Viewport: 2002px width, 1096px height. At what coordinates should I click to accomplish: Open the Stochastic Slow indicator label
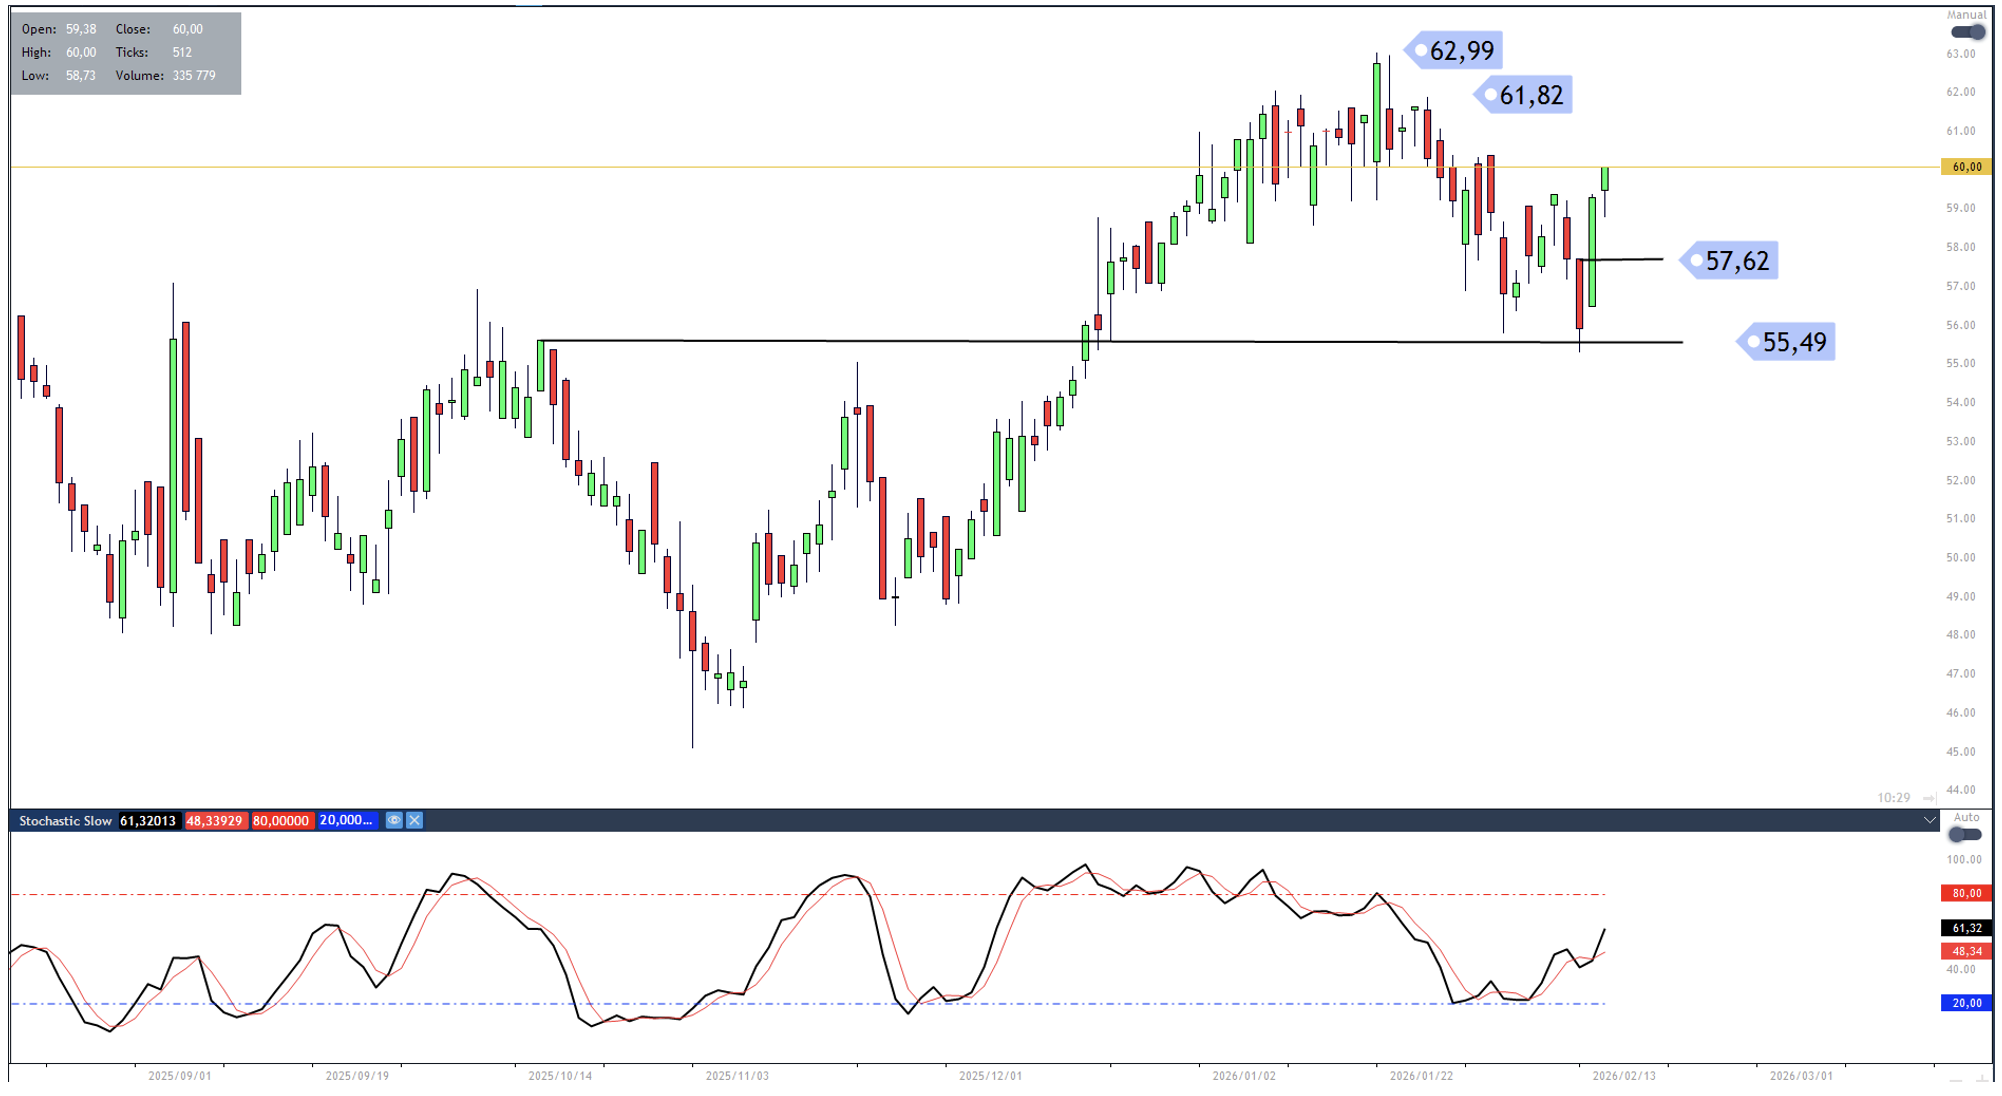tap(65, 820)
